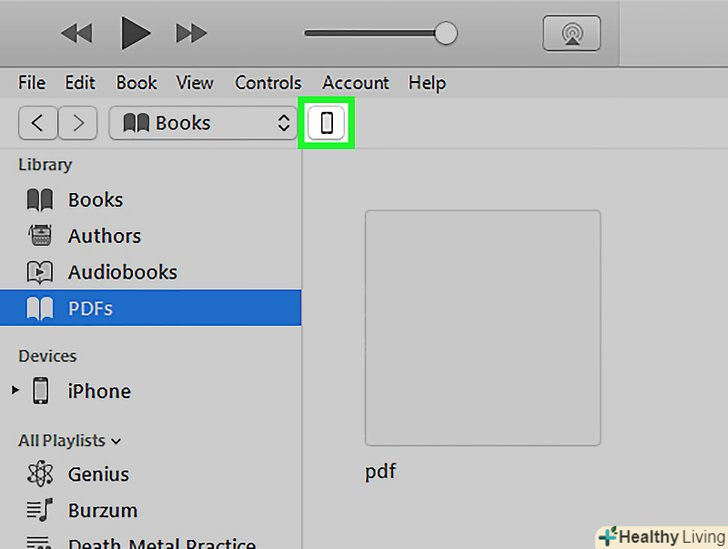This screenshot has width=728, height=549.
Task: Select Authors in the Library sidebar
Action: pos(104,236)
